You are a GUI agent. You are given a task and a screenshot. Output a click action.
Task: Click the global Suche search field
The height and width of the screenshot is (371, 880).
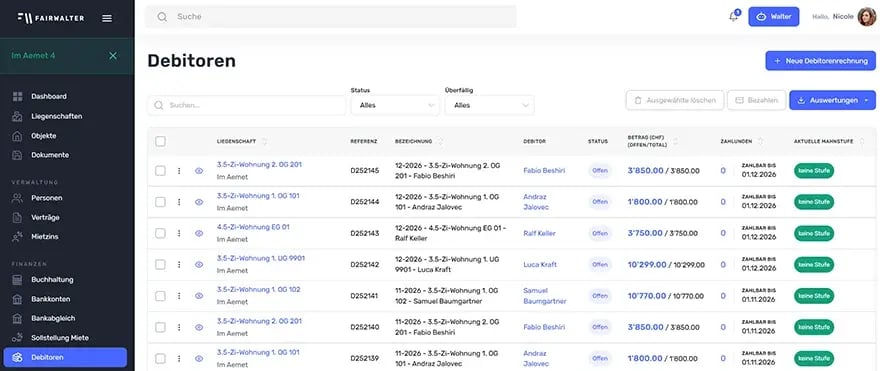tap(331, 17)
